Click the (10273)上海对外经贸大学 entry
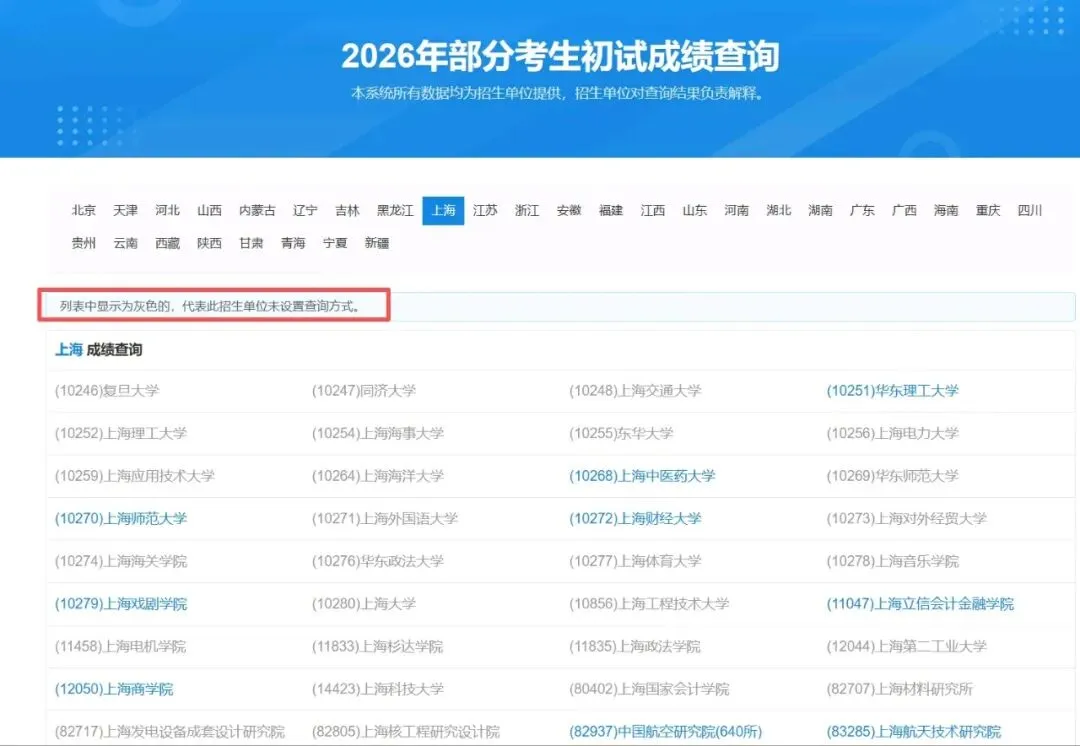The height and width of the screenshot is (746, 1080). point(907,519)
